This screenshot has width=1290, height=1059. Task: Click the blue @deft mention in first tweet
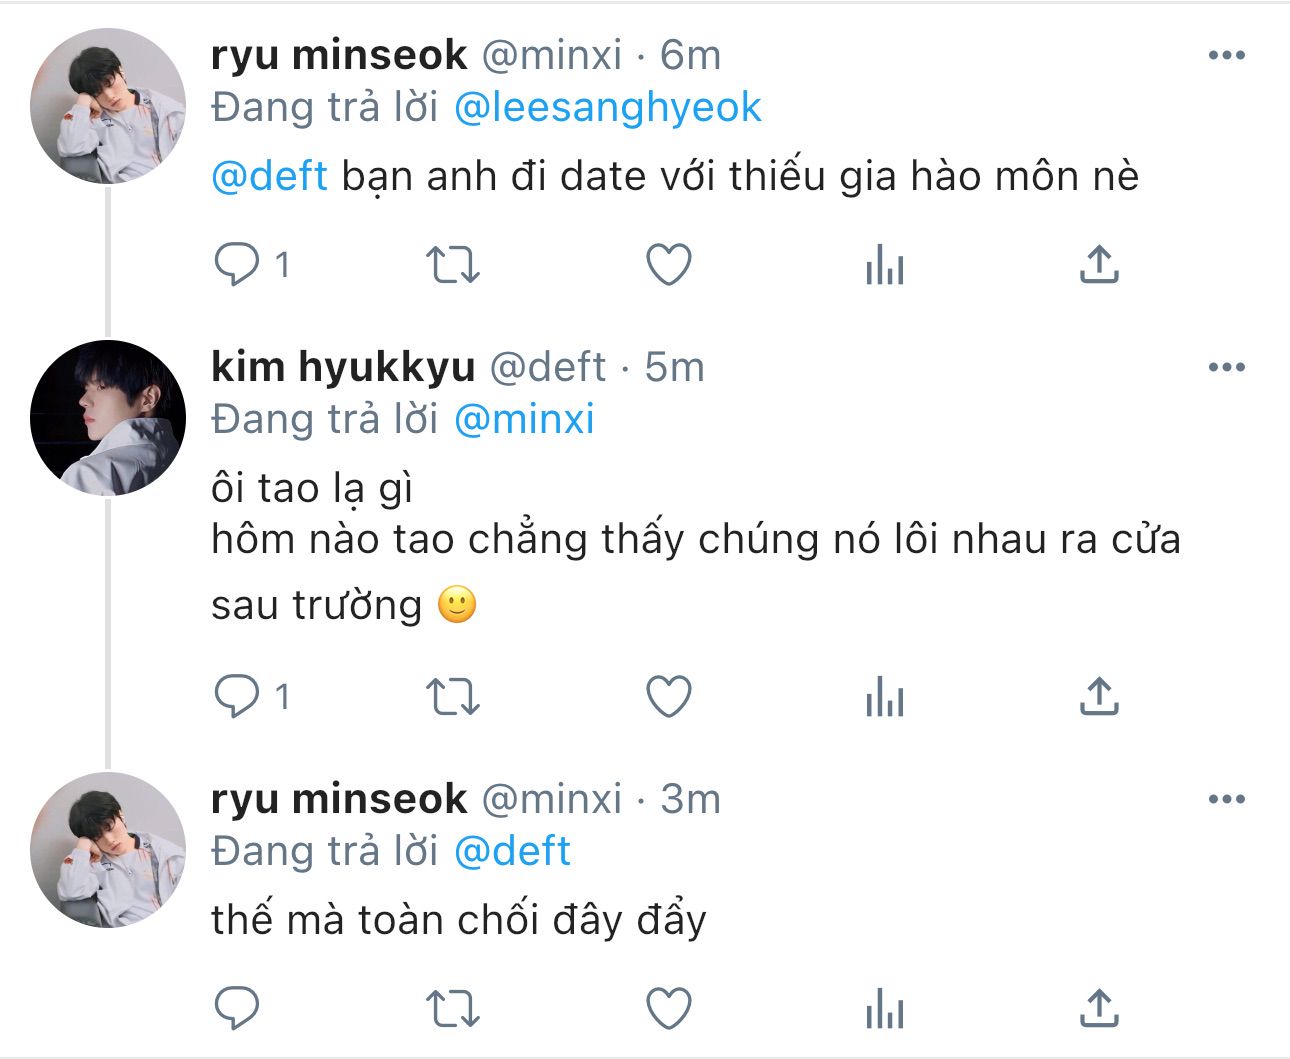click(x=270, y=177)
